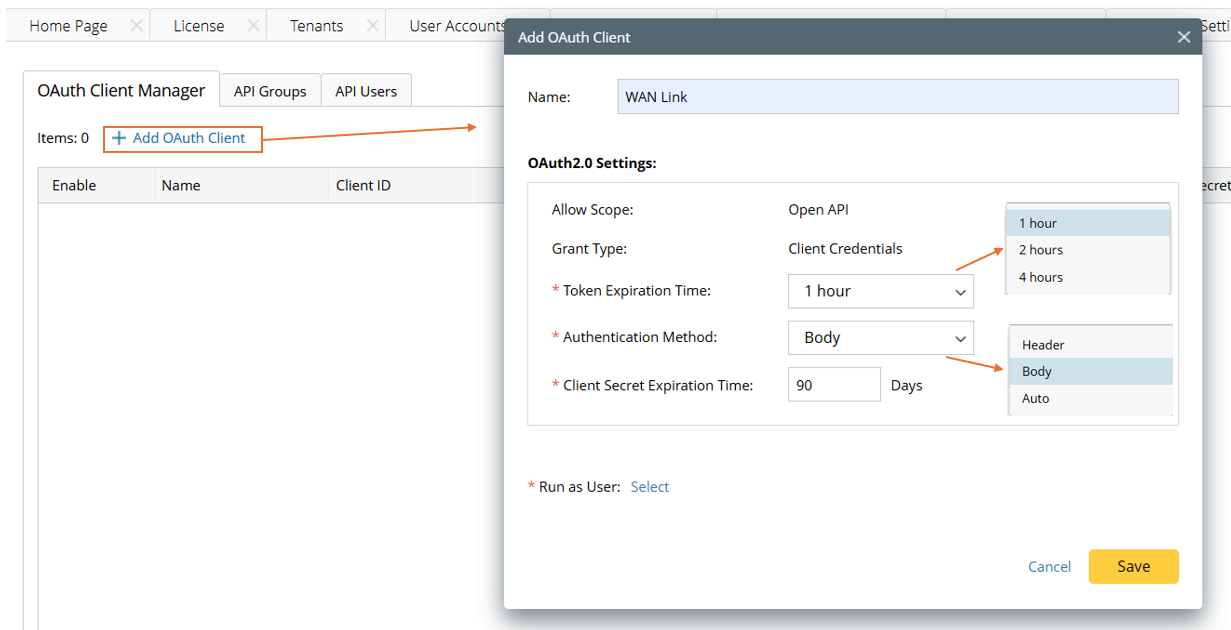The width and height of the screenshot is (1231, 630).
Task: Click the plus icon for Add OAuth Client
Action: [x=119, y=138]
